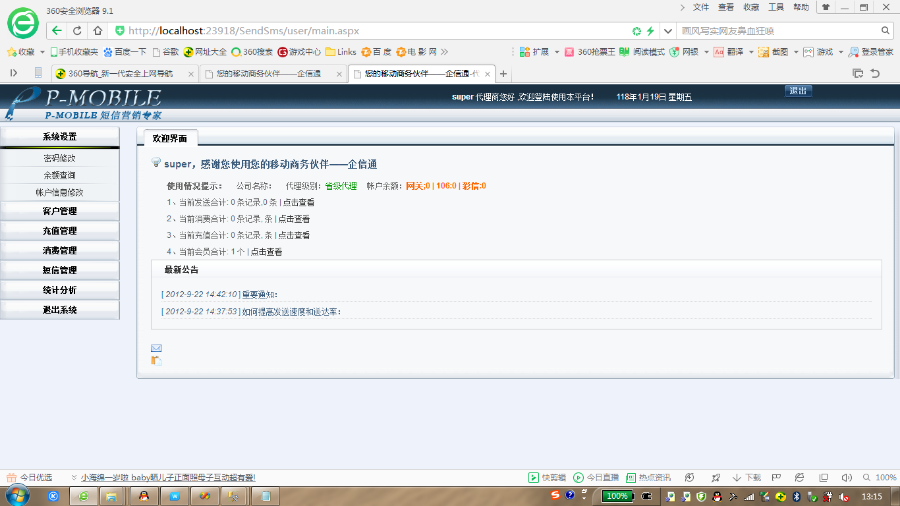Open 百度一下 bookmark

coord(125,52)
